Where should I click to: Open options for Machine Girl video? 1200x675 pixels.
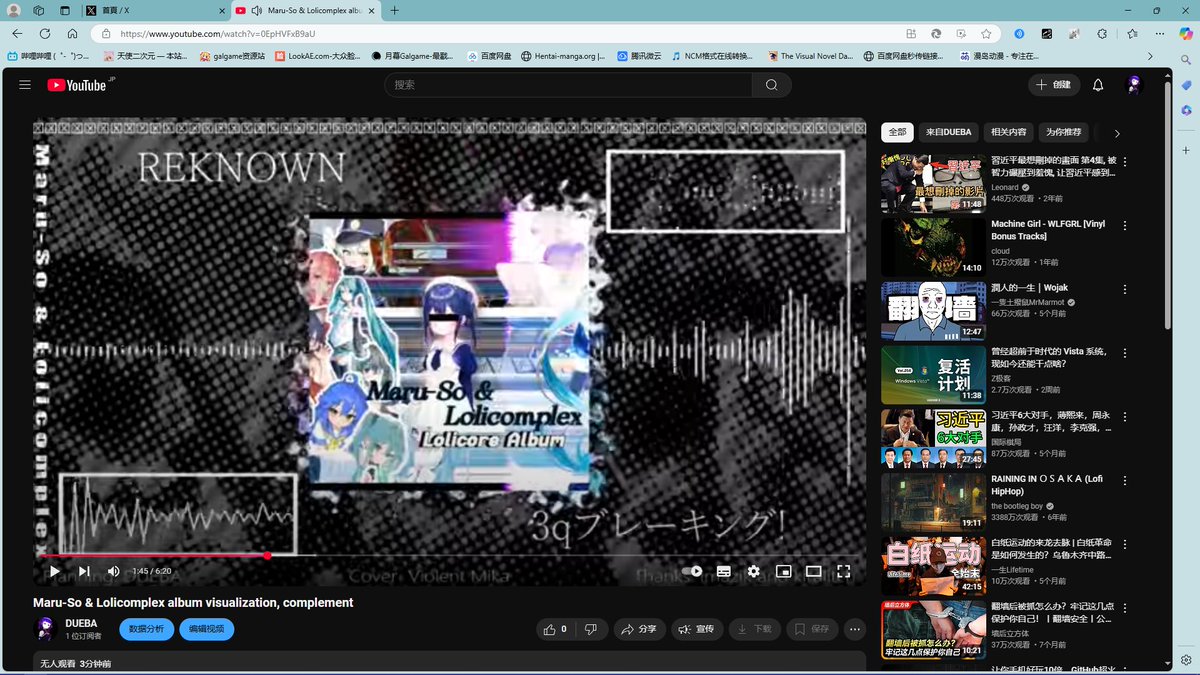(x=1125, y=225)
